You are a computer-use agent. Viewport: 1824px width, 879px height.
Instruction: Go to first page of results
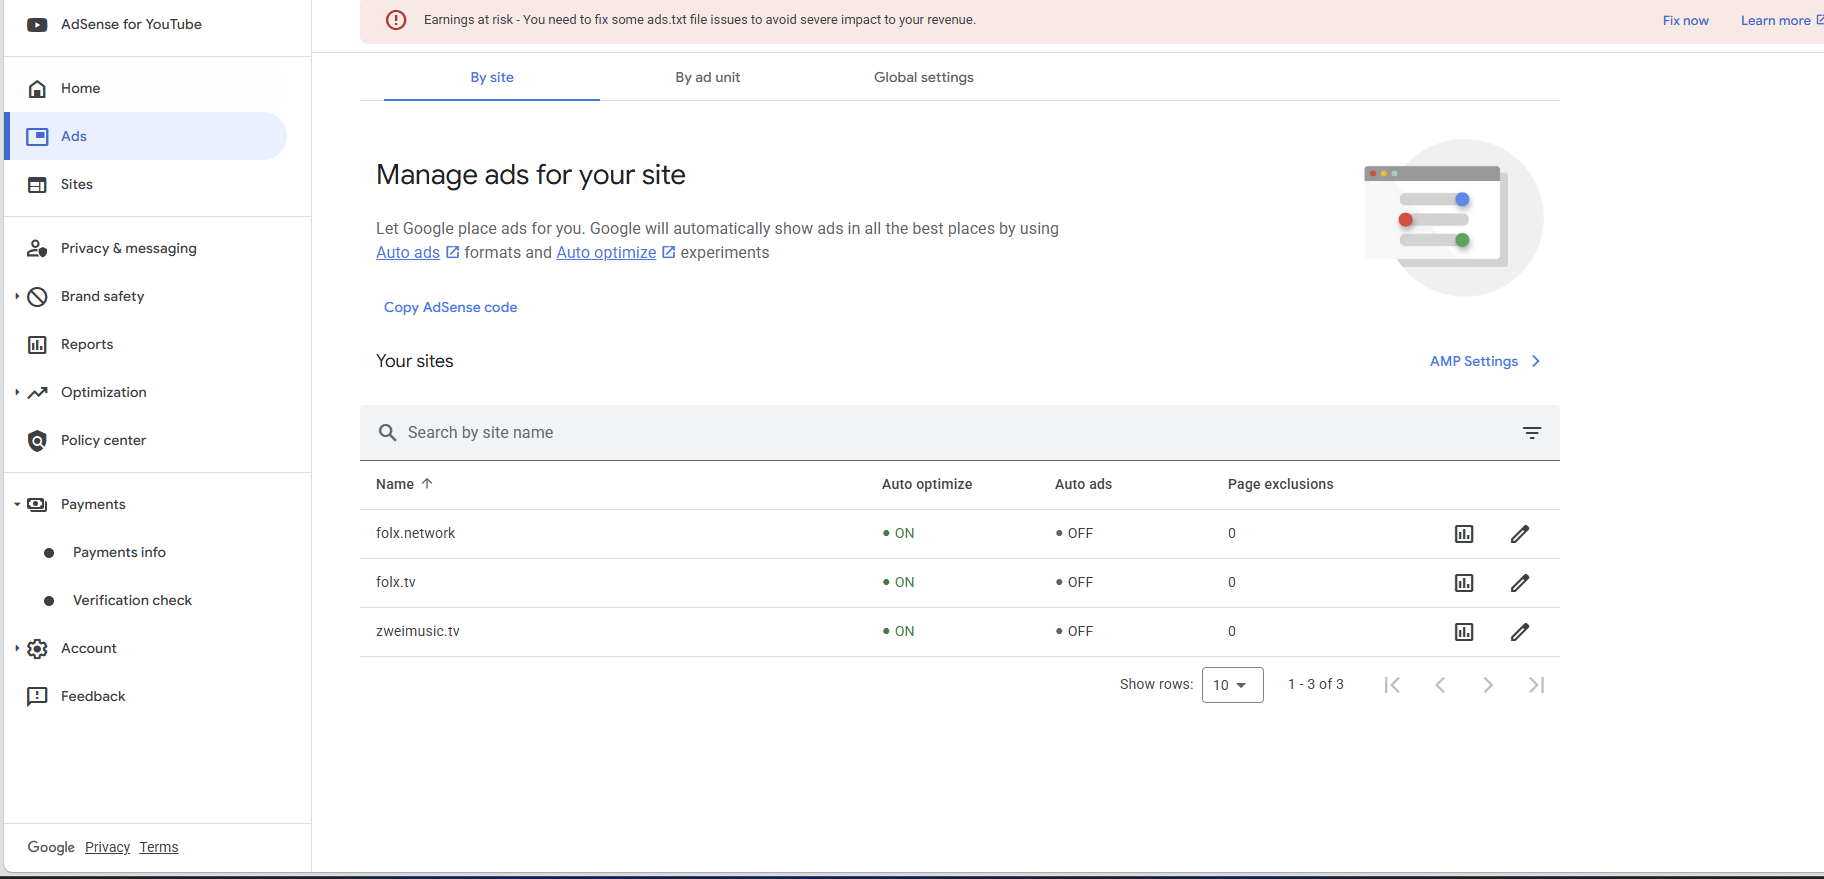point(1392,685)
